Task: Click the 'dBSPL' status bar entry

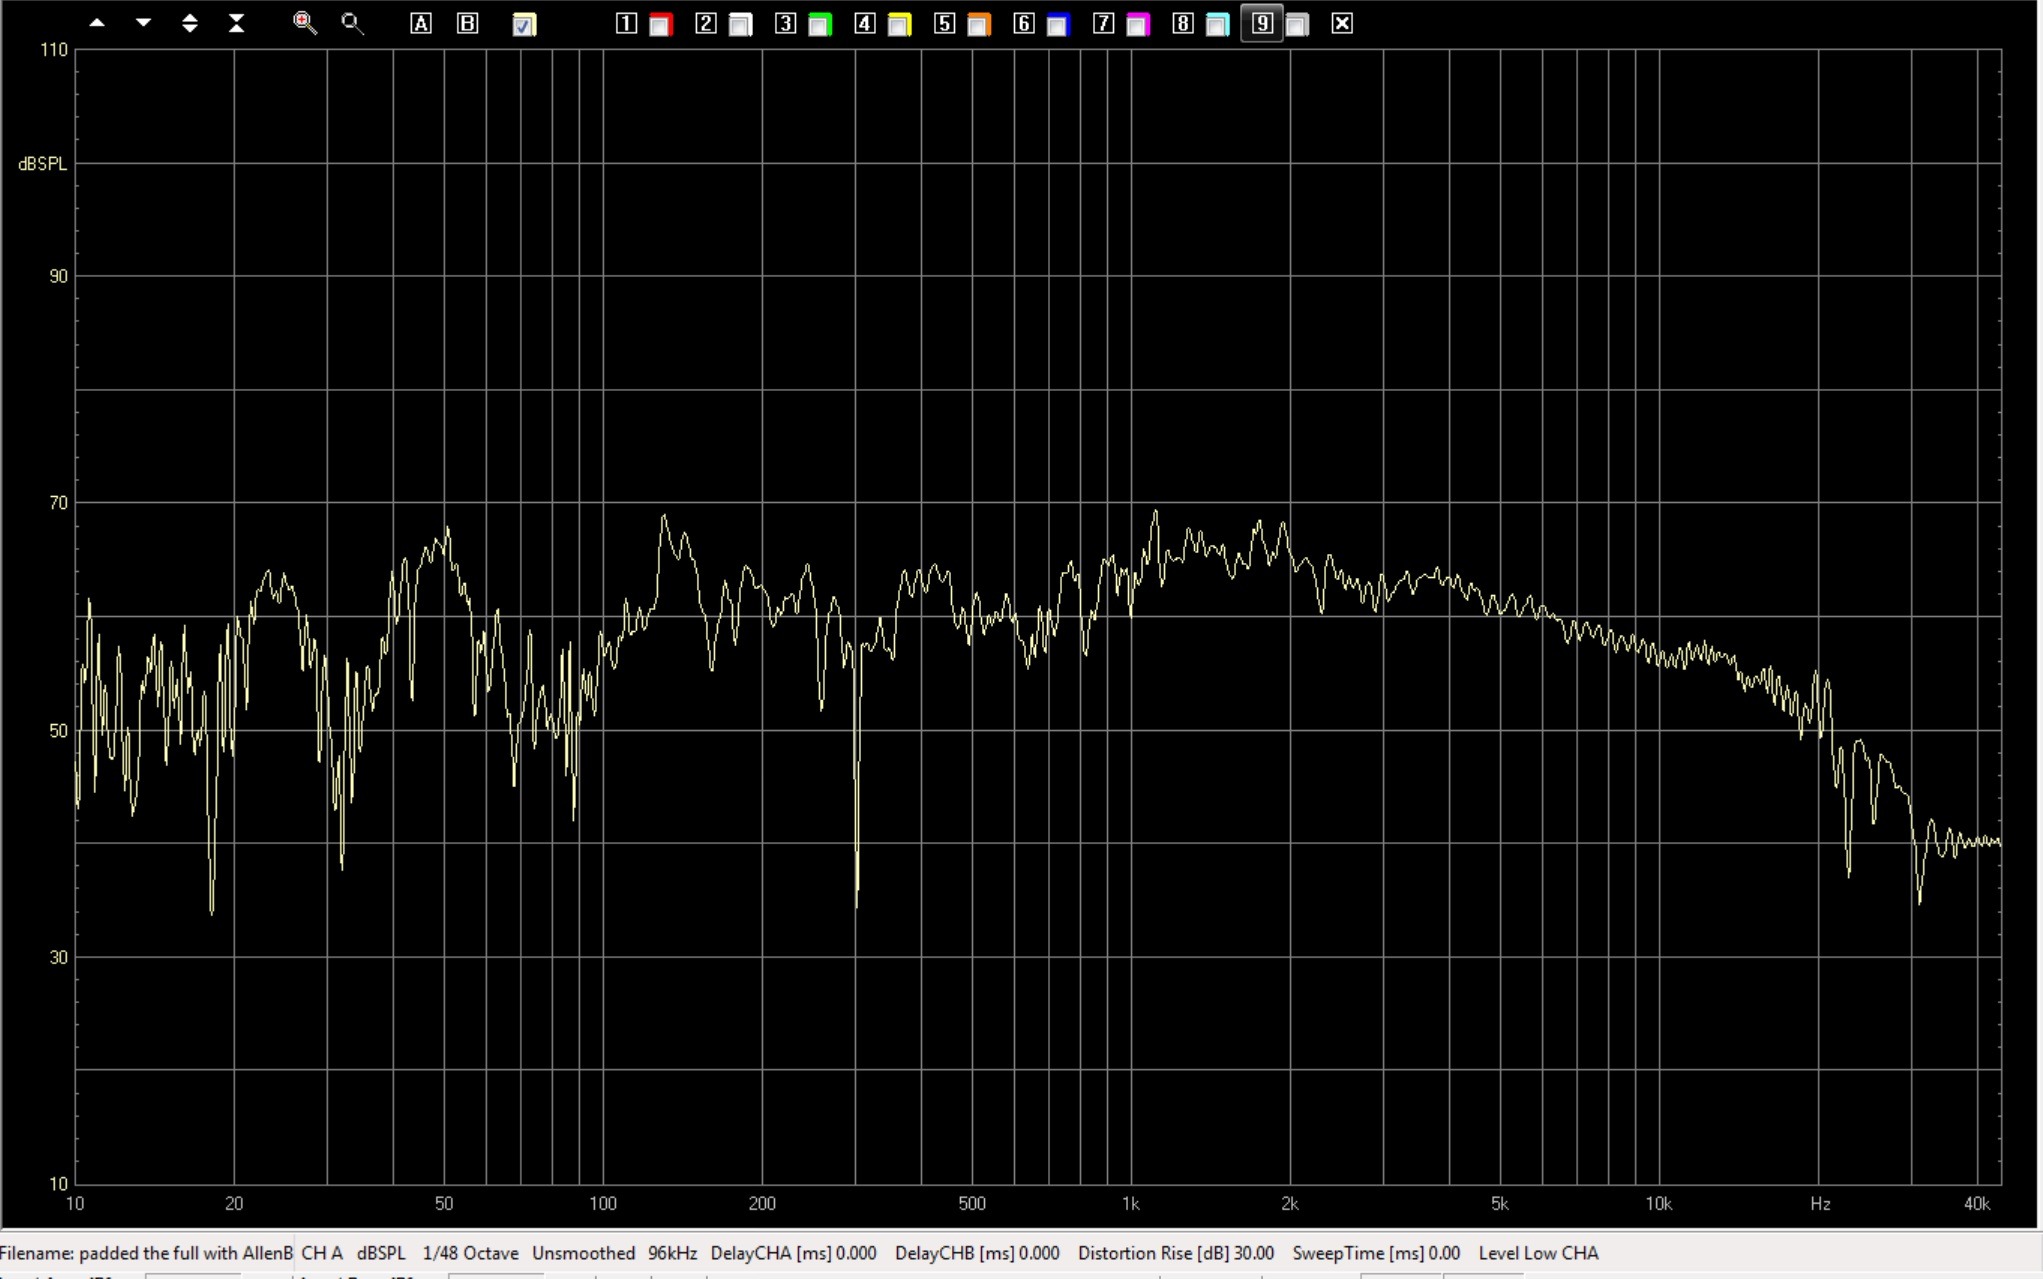Action: click(x=382, y=1253)
